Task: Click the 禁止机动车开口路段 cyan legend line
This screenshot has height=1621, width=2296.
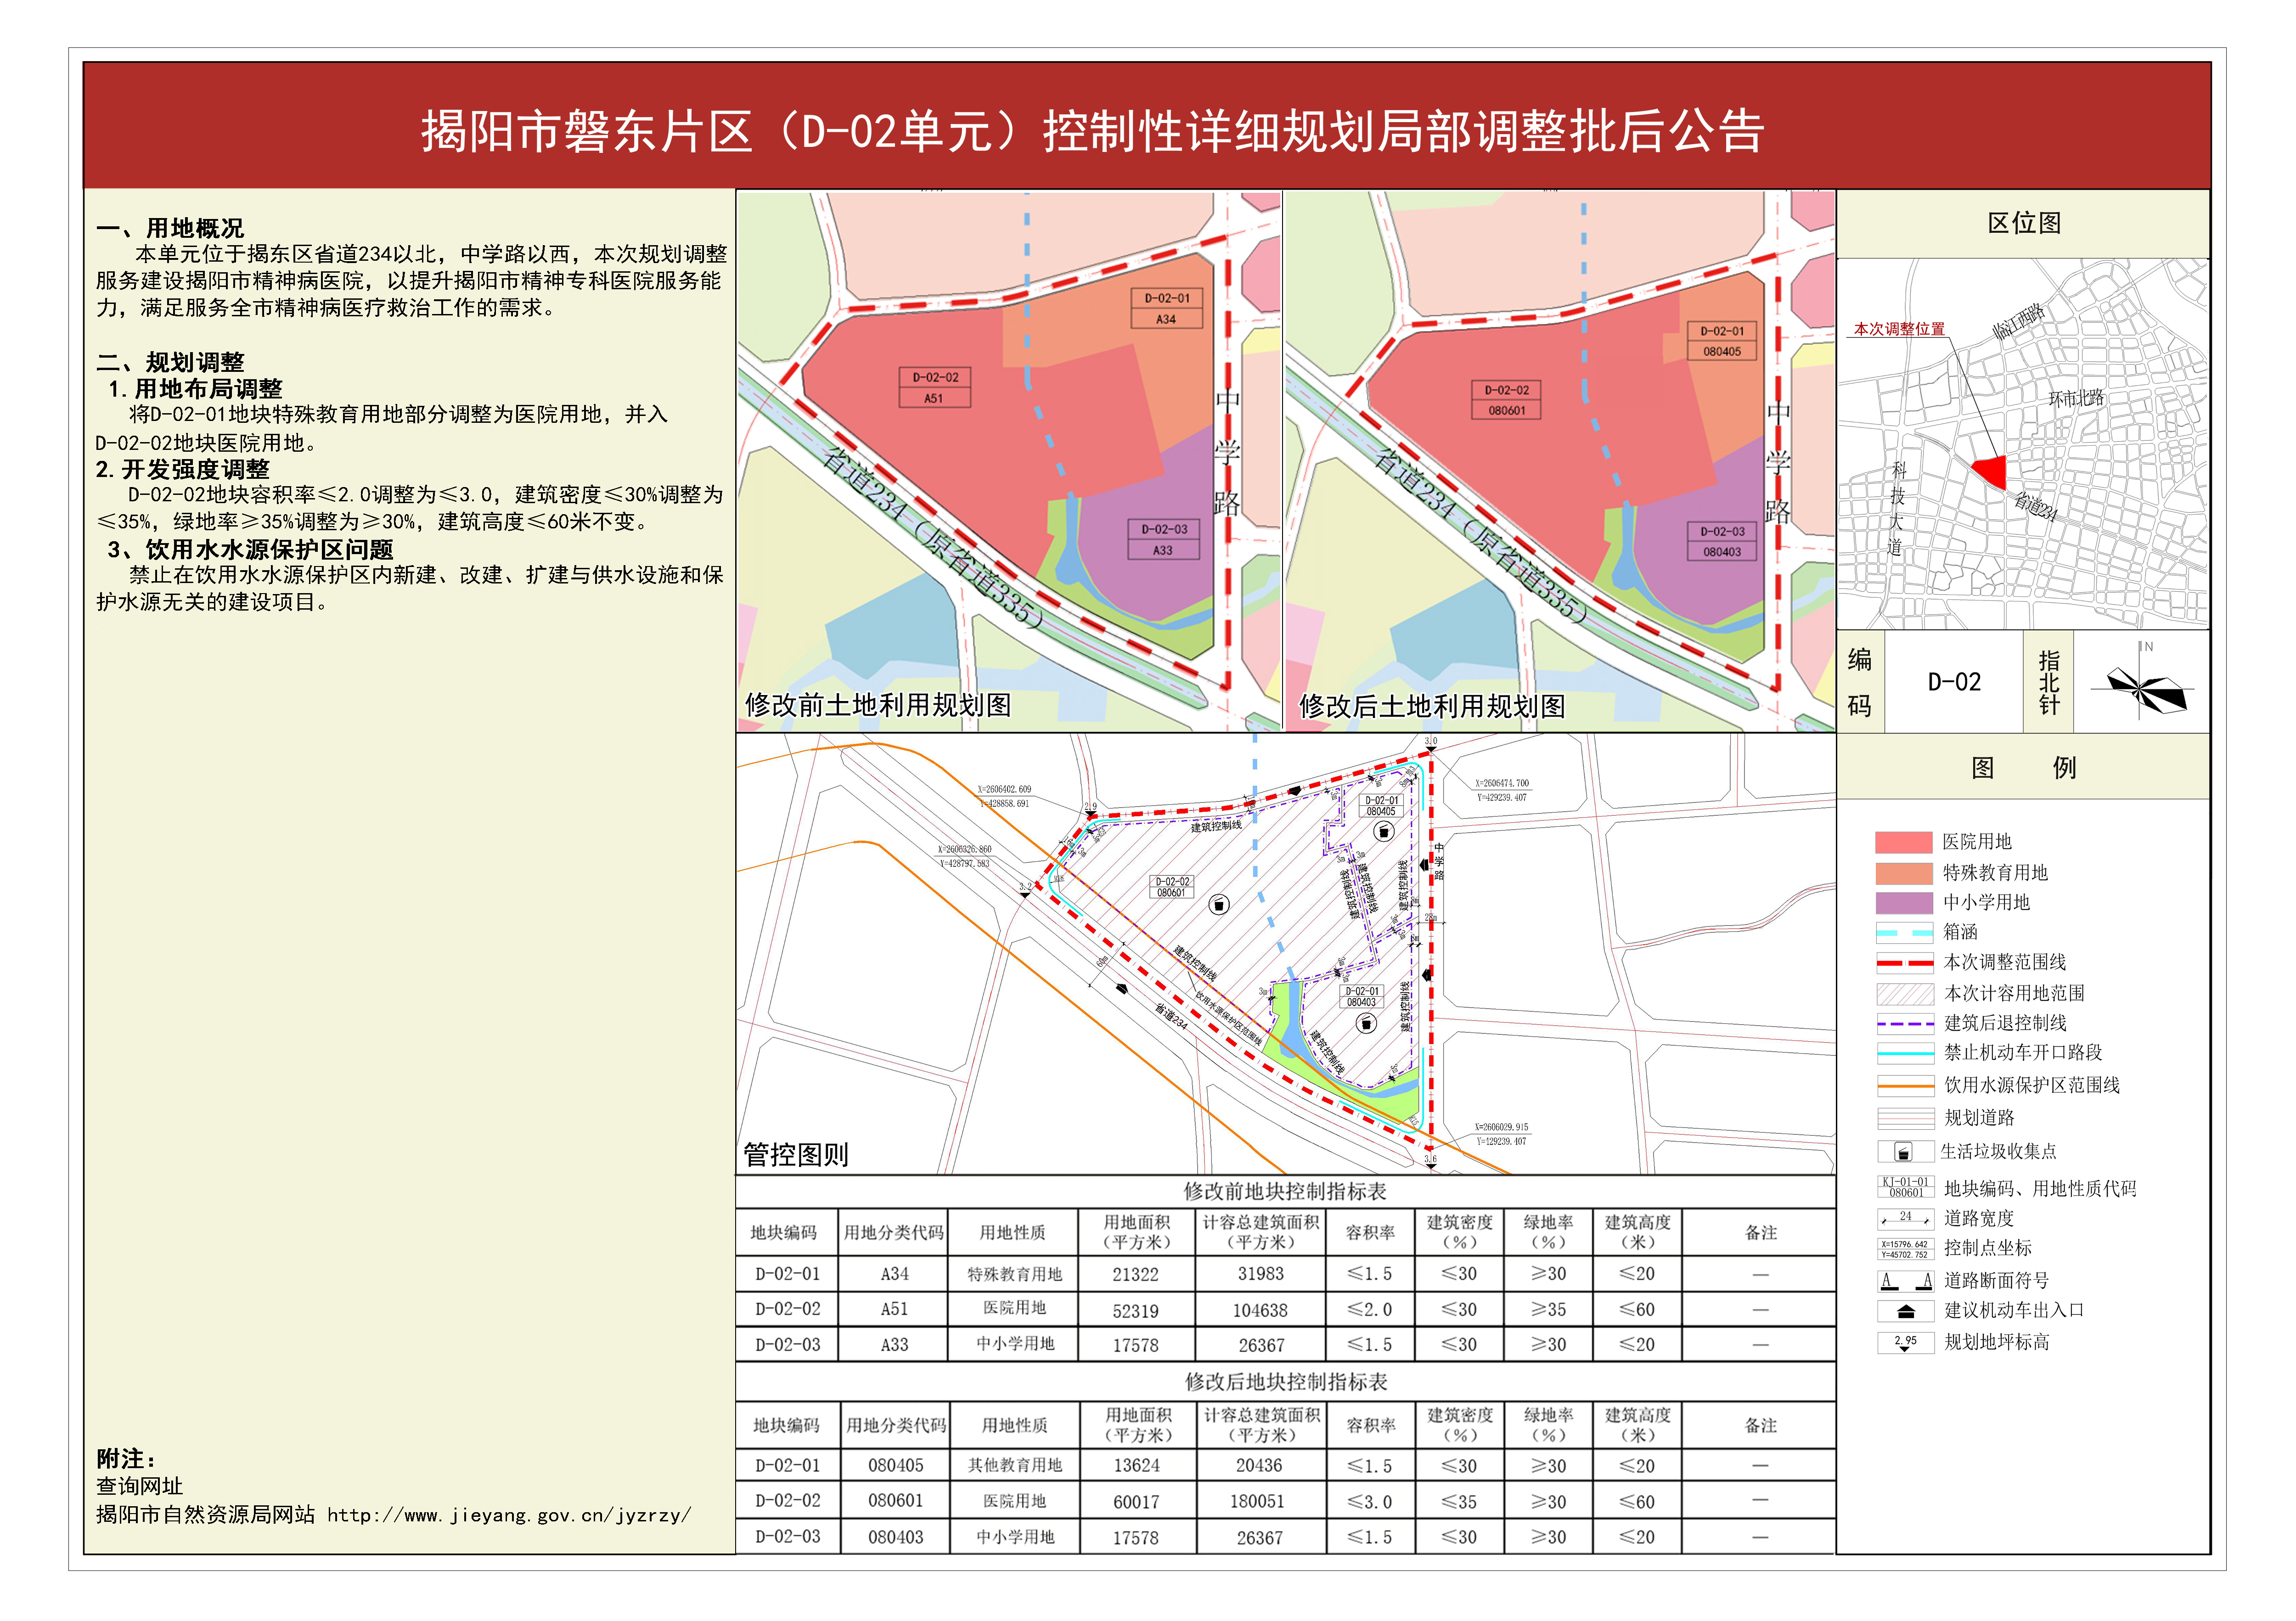Action: coord(1905,1054)
